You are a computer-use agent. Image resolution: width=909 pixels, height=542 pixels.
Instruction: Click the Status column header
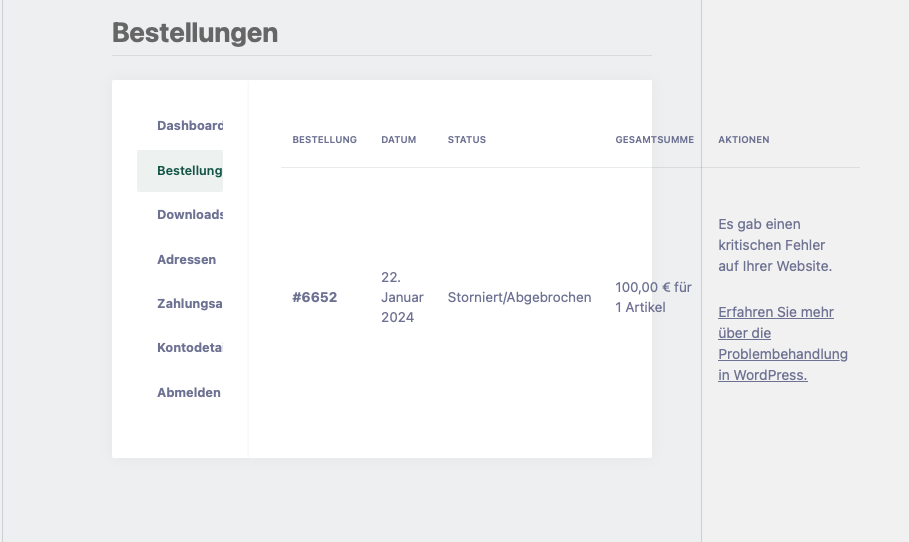(x=467, y=140)
